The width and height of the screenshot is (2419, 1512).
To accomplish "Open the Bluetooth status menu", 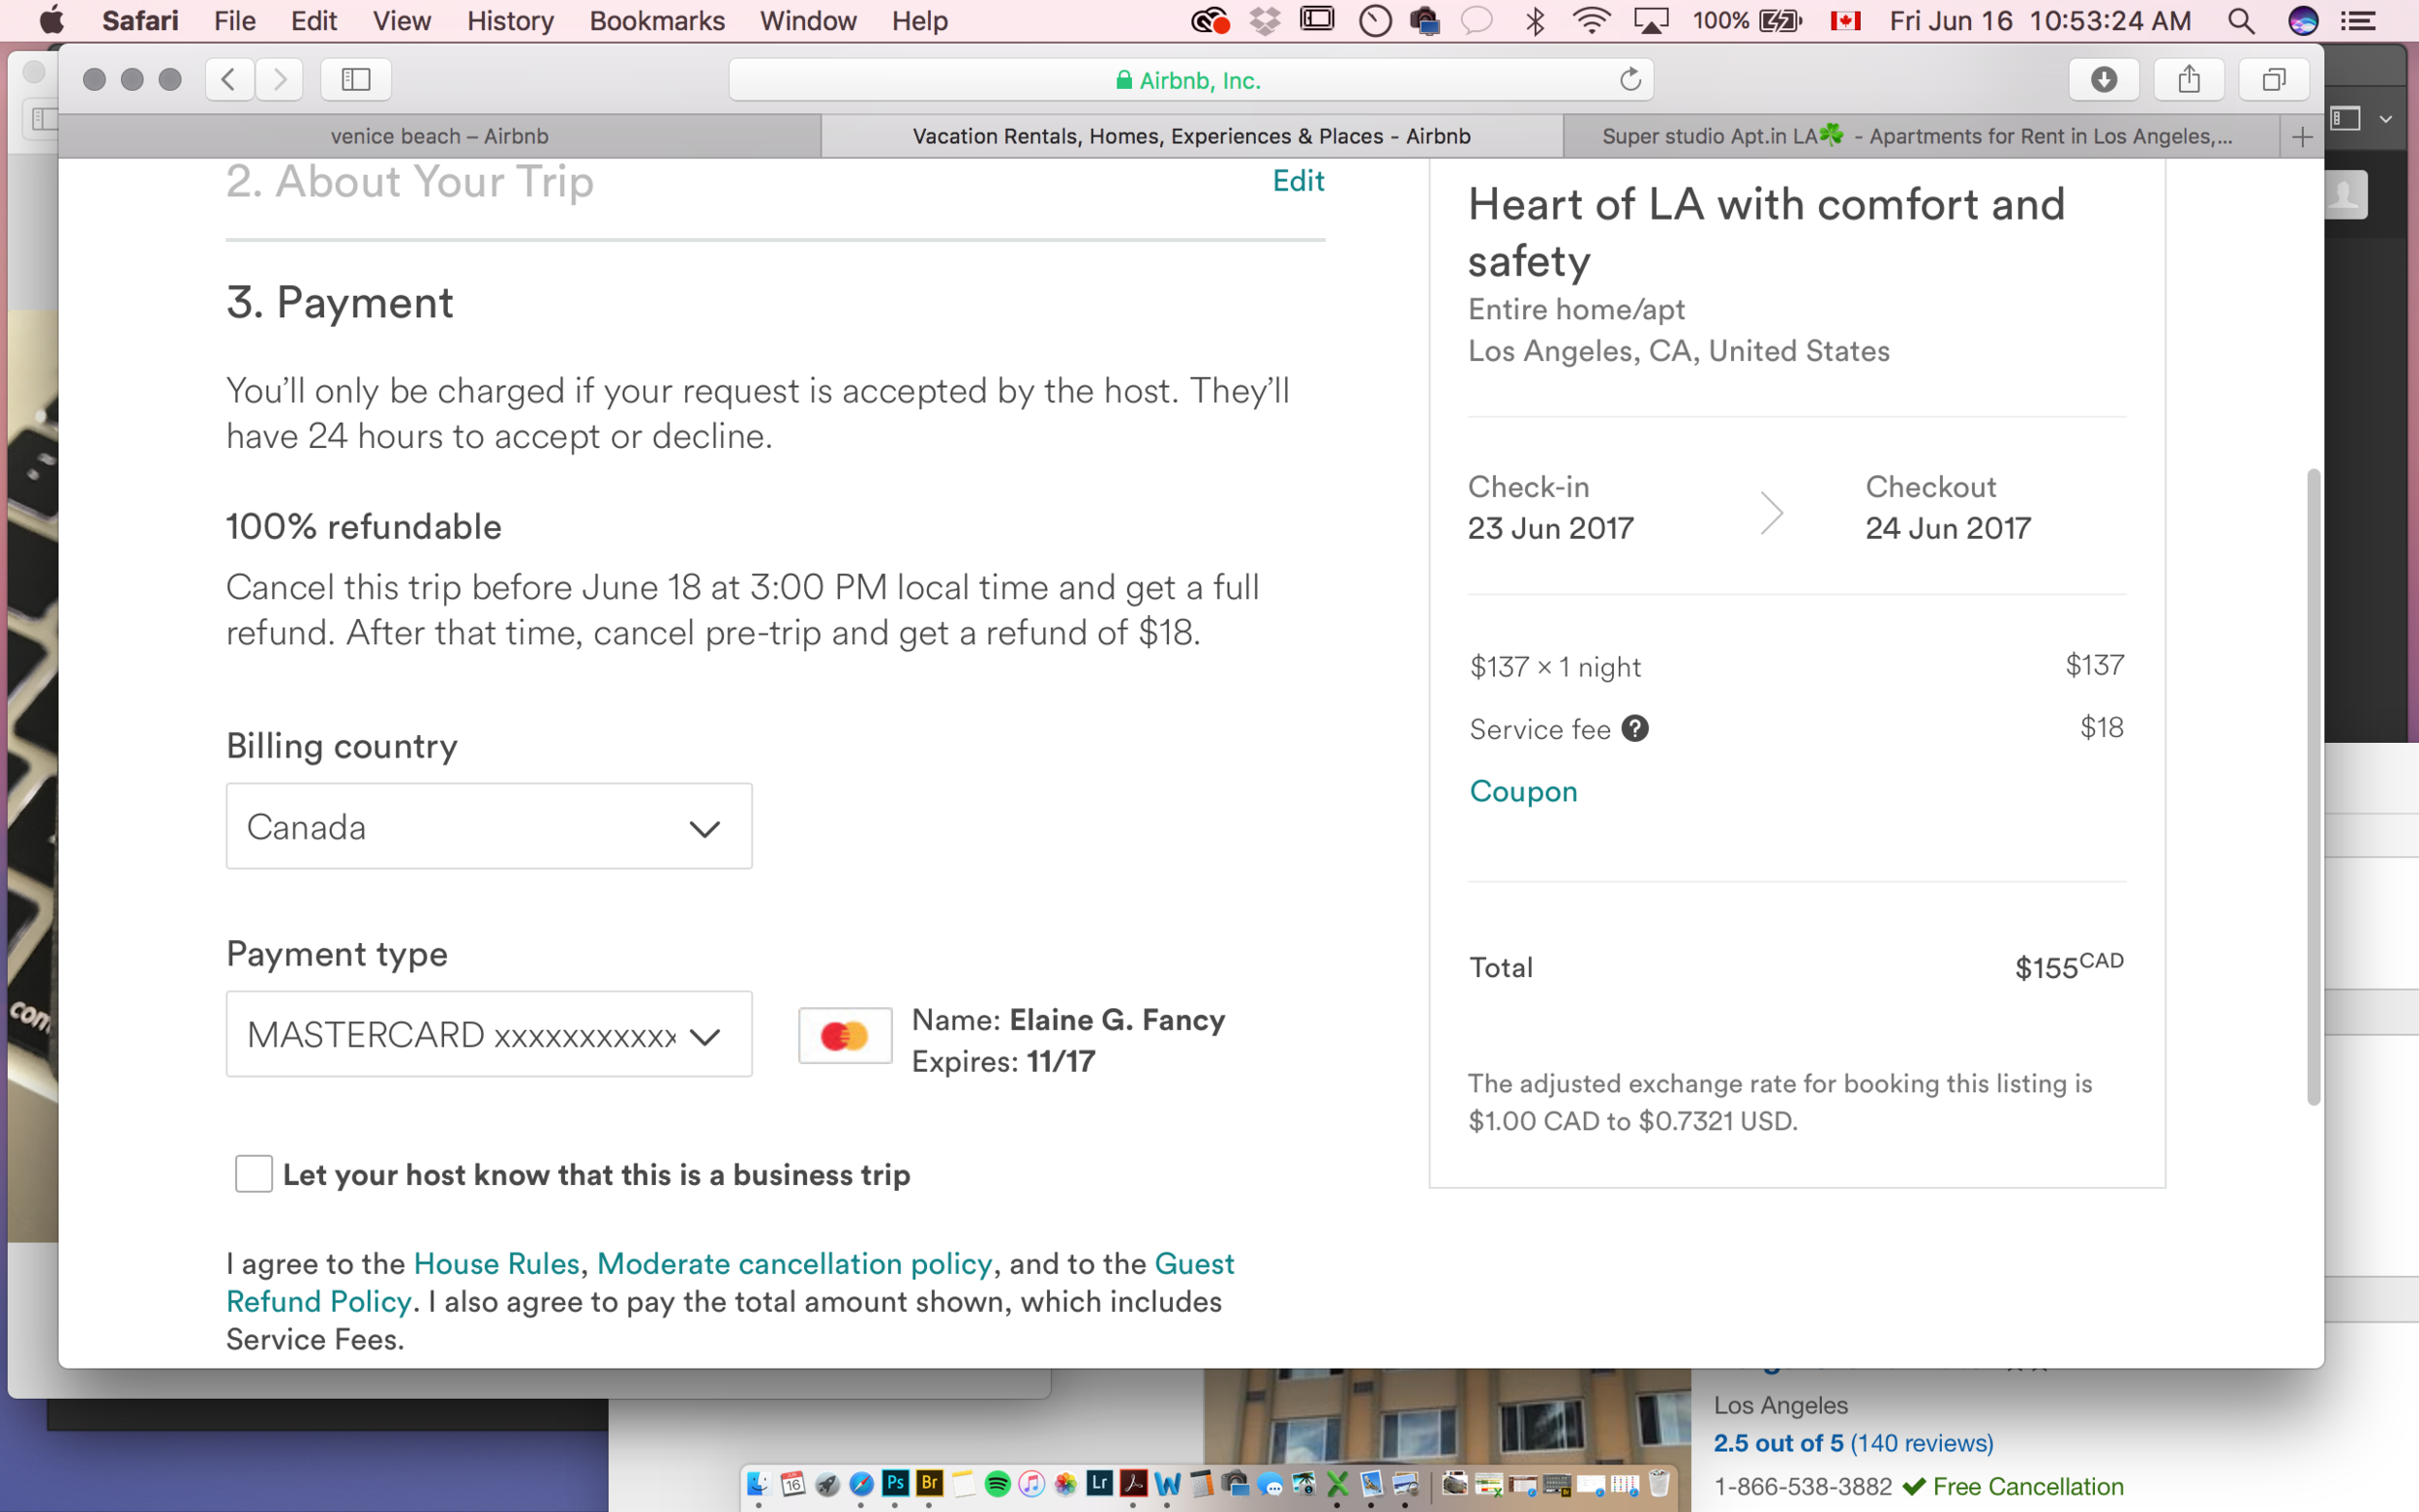I will pyautogui.click(x=1535, y=21).
